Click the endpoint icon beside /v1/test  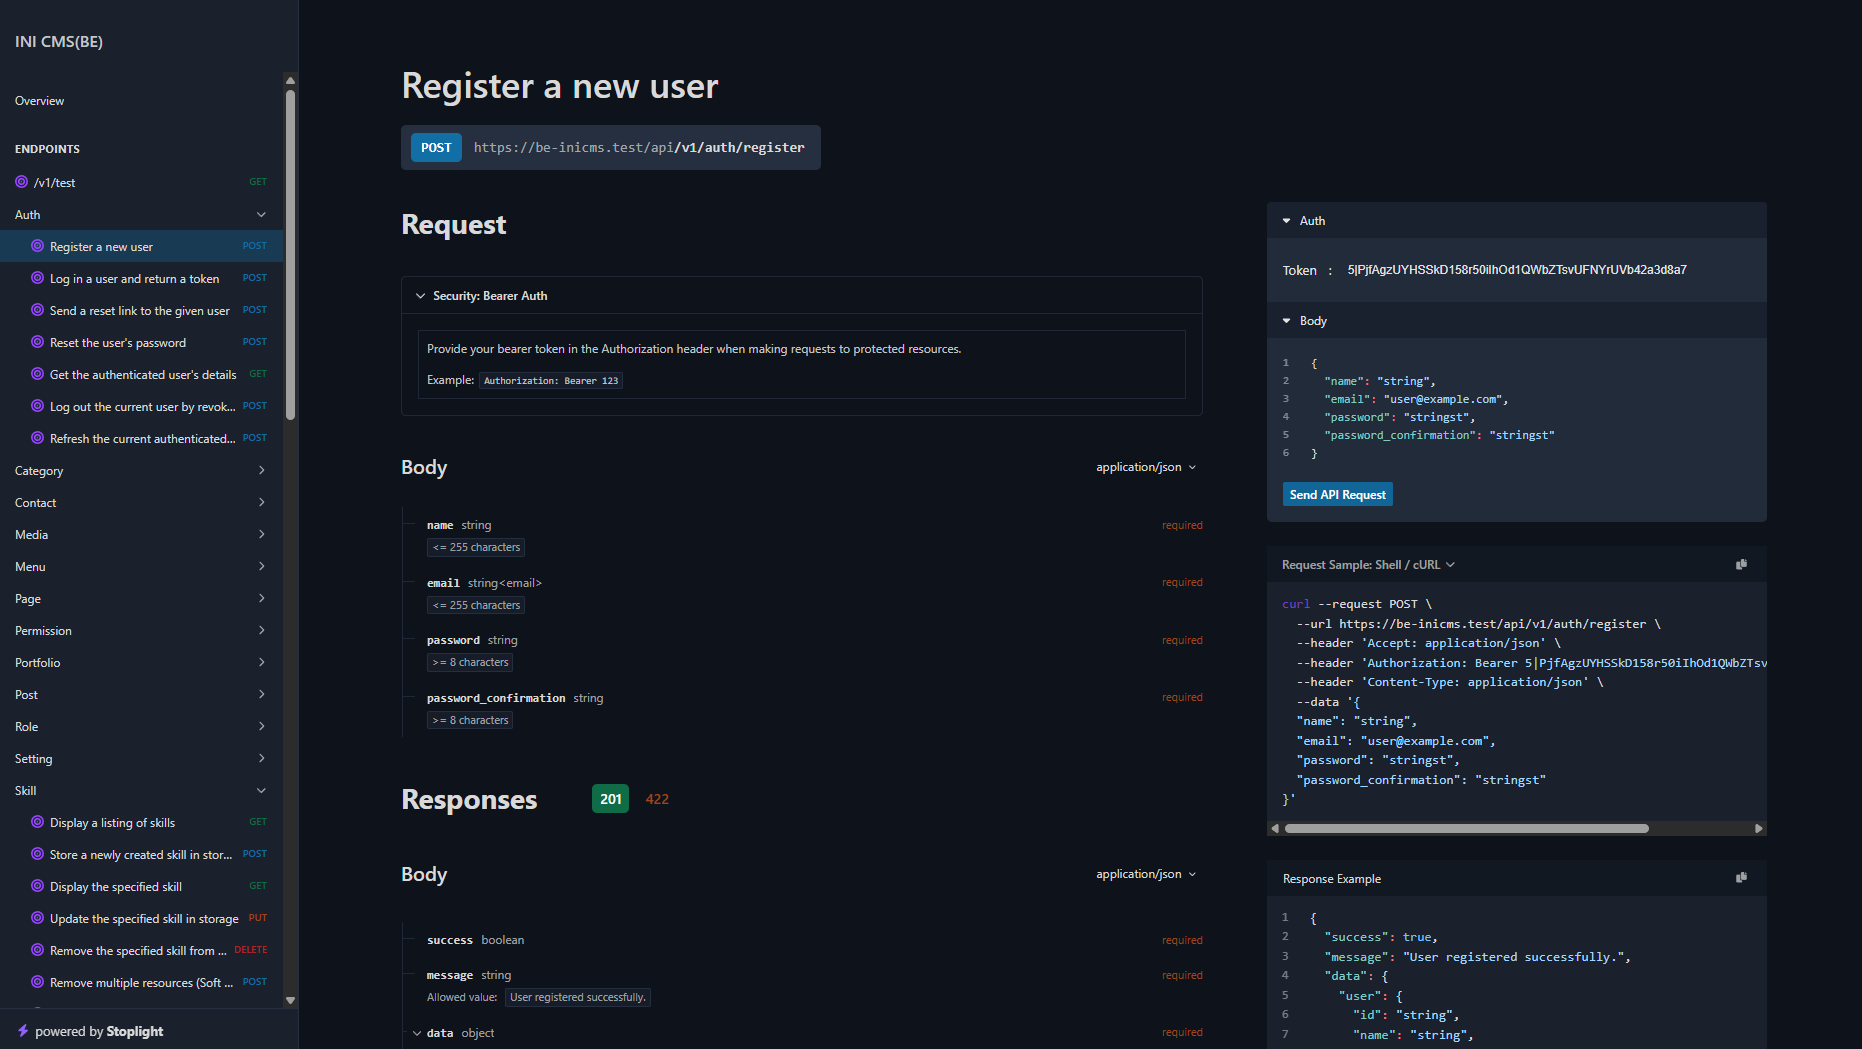[x=21, y=182]
